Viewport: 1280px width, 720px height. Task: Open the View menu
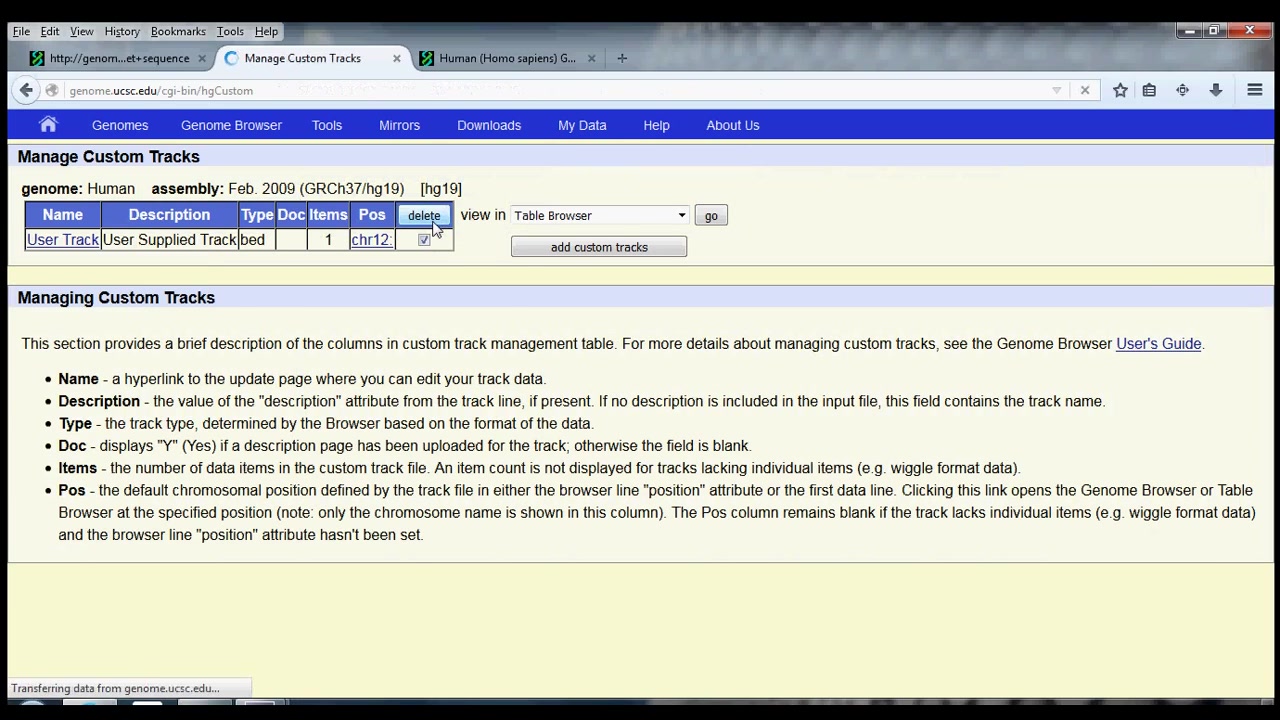[81, 31]
